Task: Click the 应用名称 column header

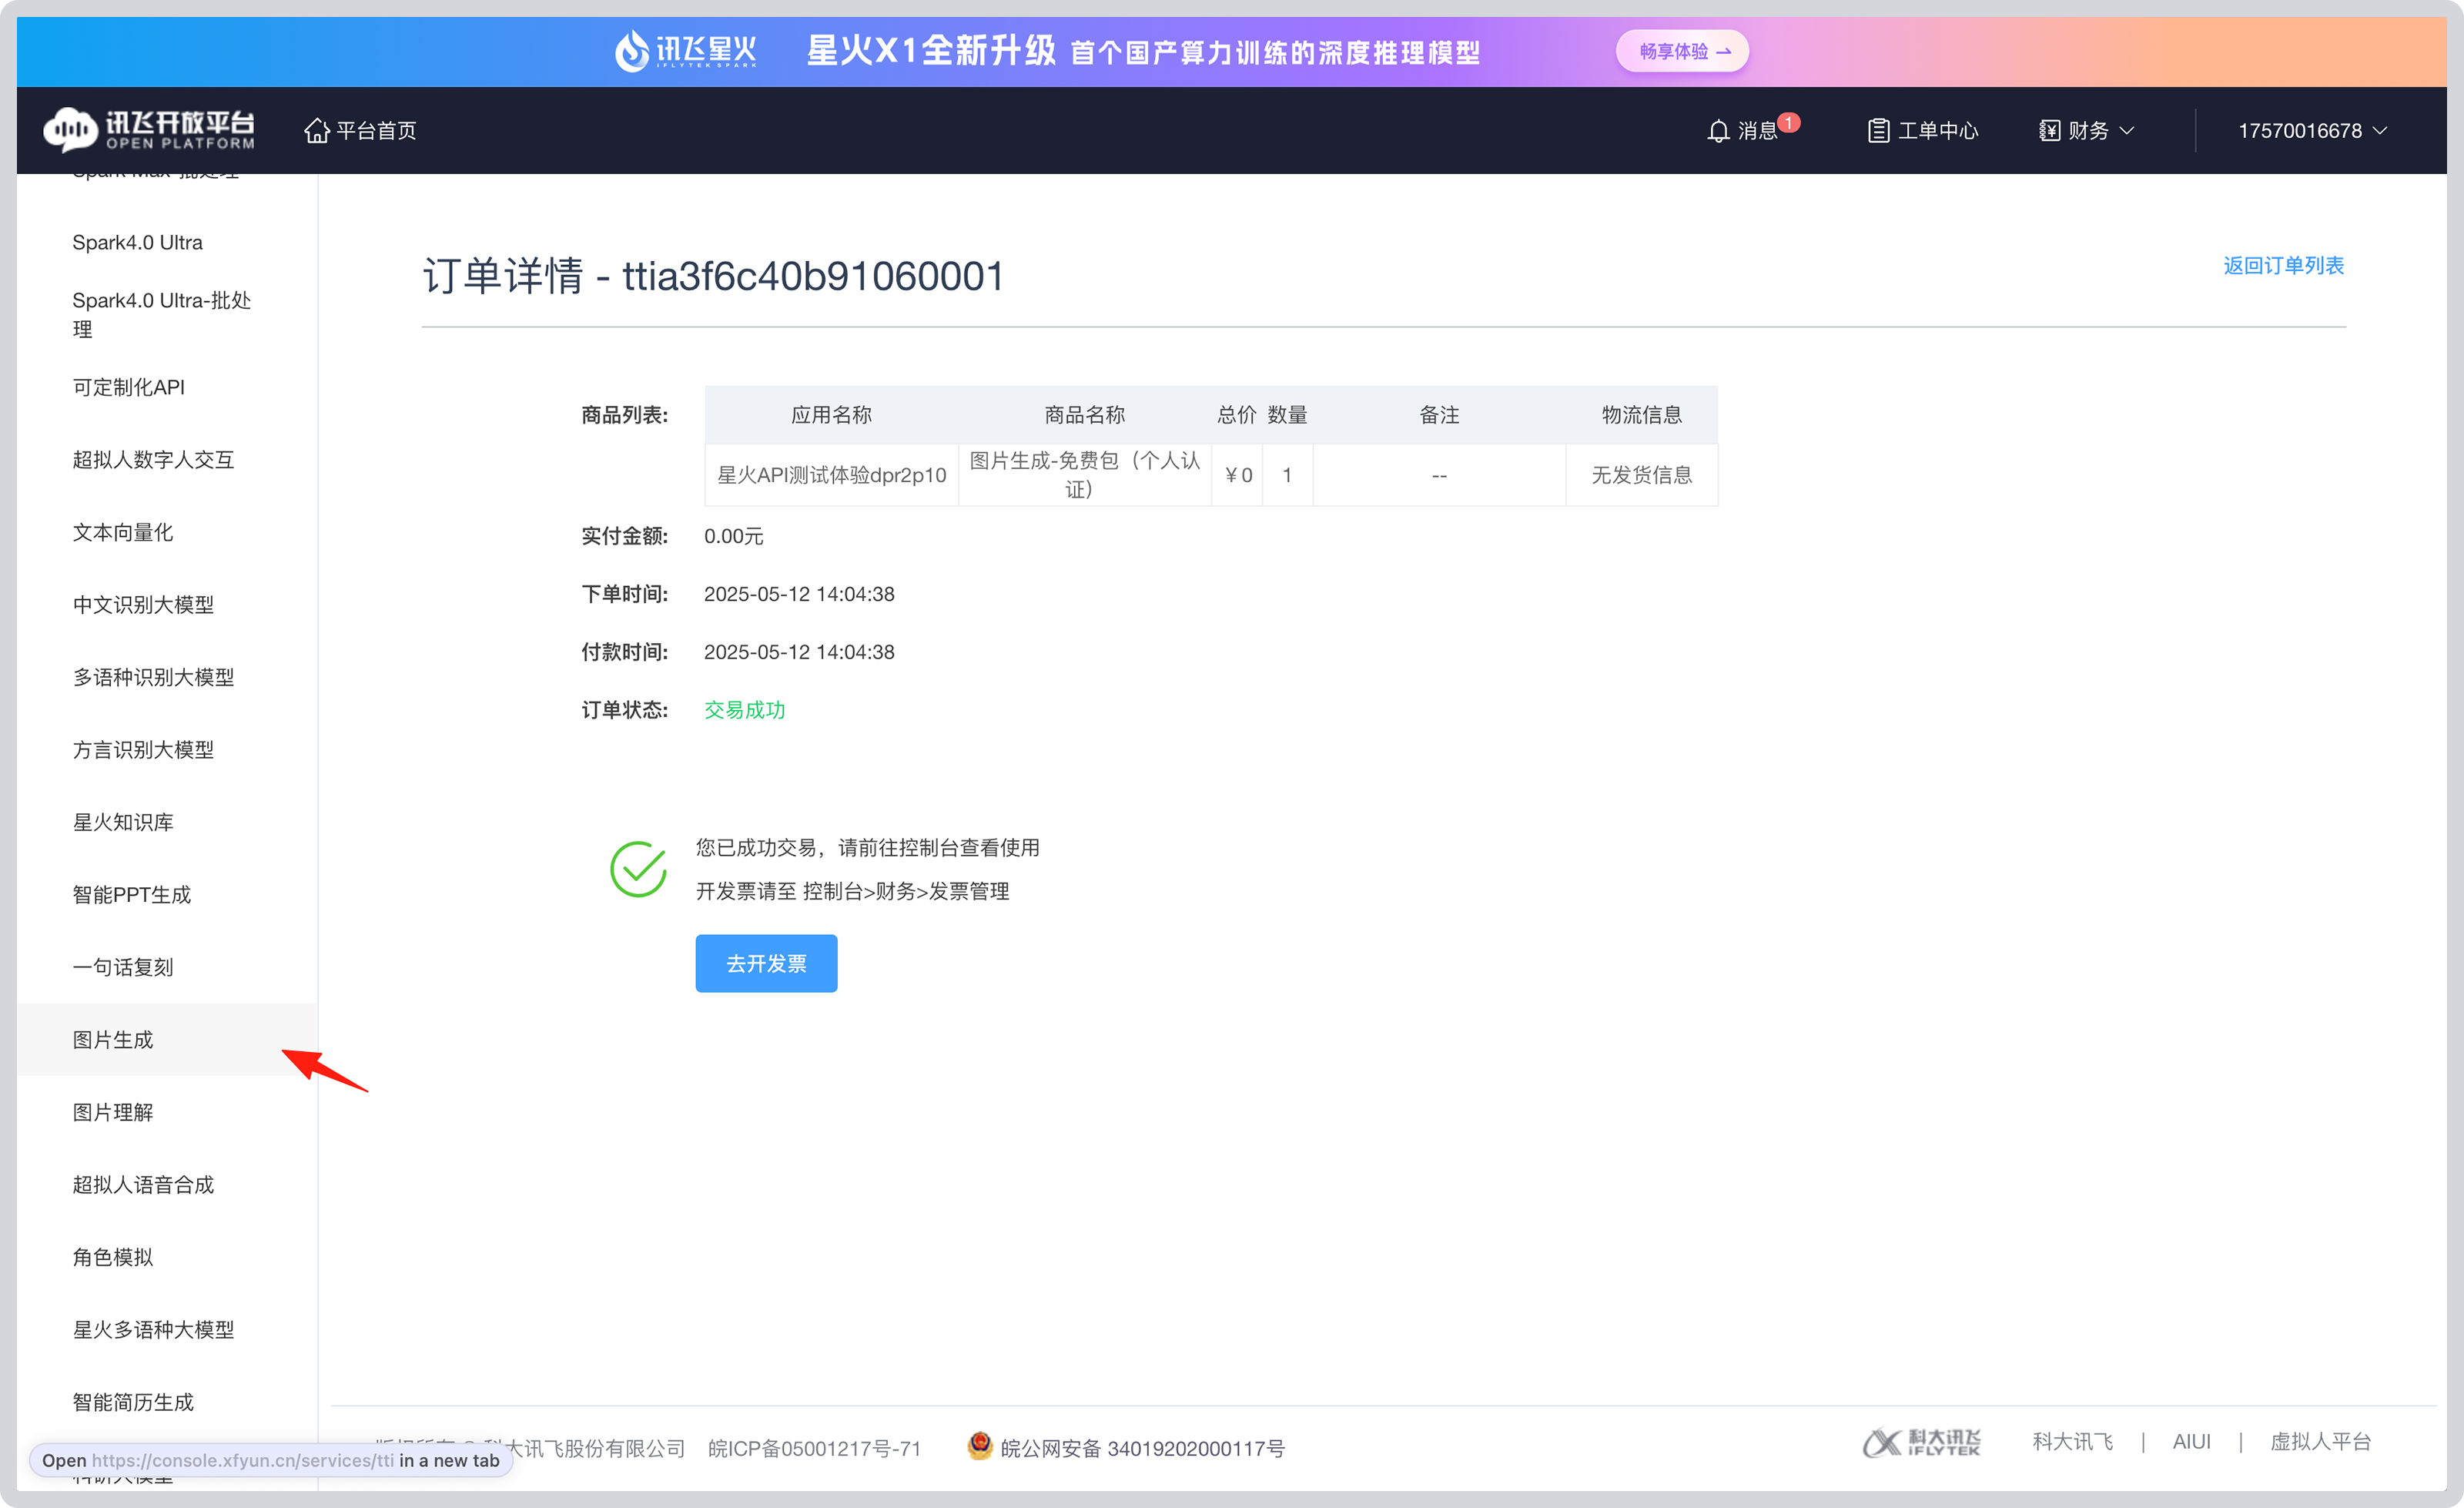Action: pos(831,414)
